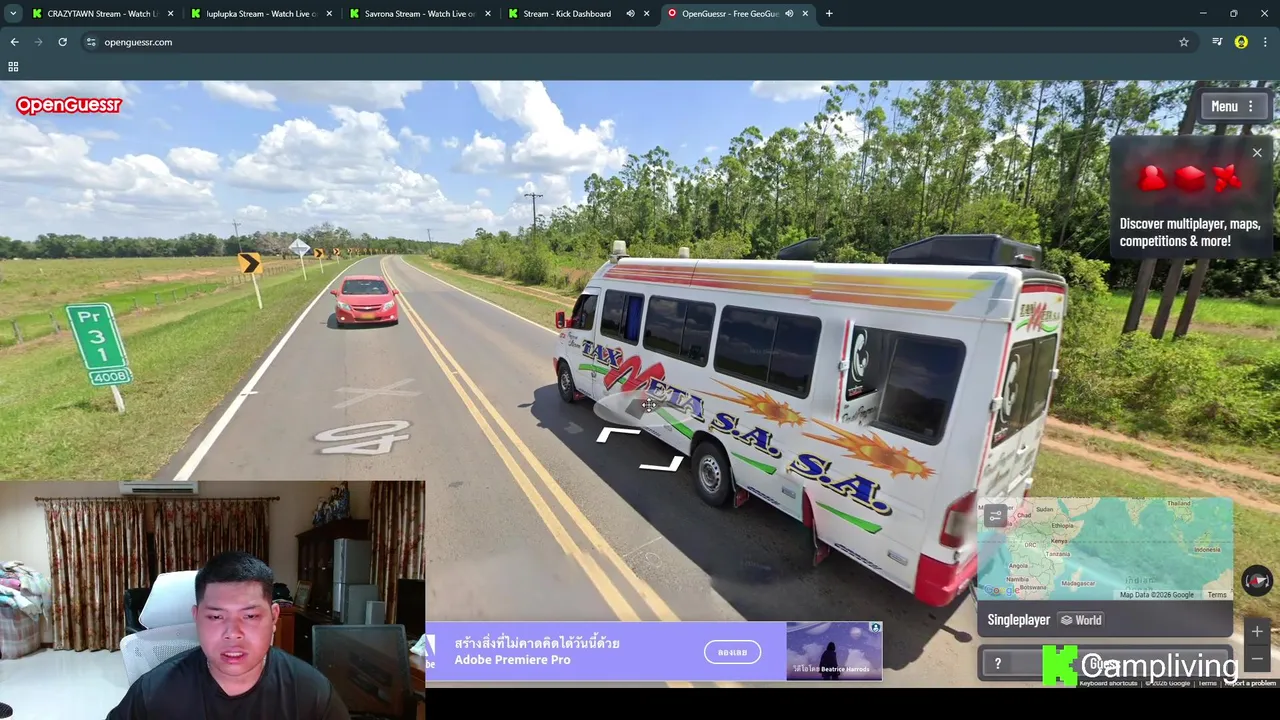Viewport: 1280px width, 720px height.
Task: Open the apps grid in bookmarks bar
Action: [13, 67]
